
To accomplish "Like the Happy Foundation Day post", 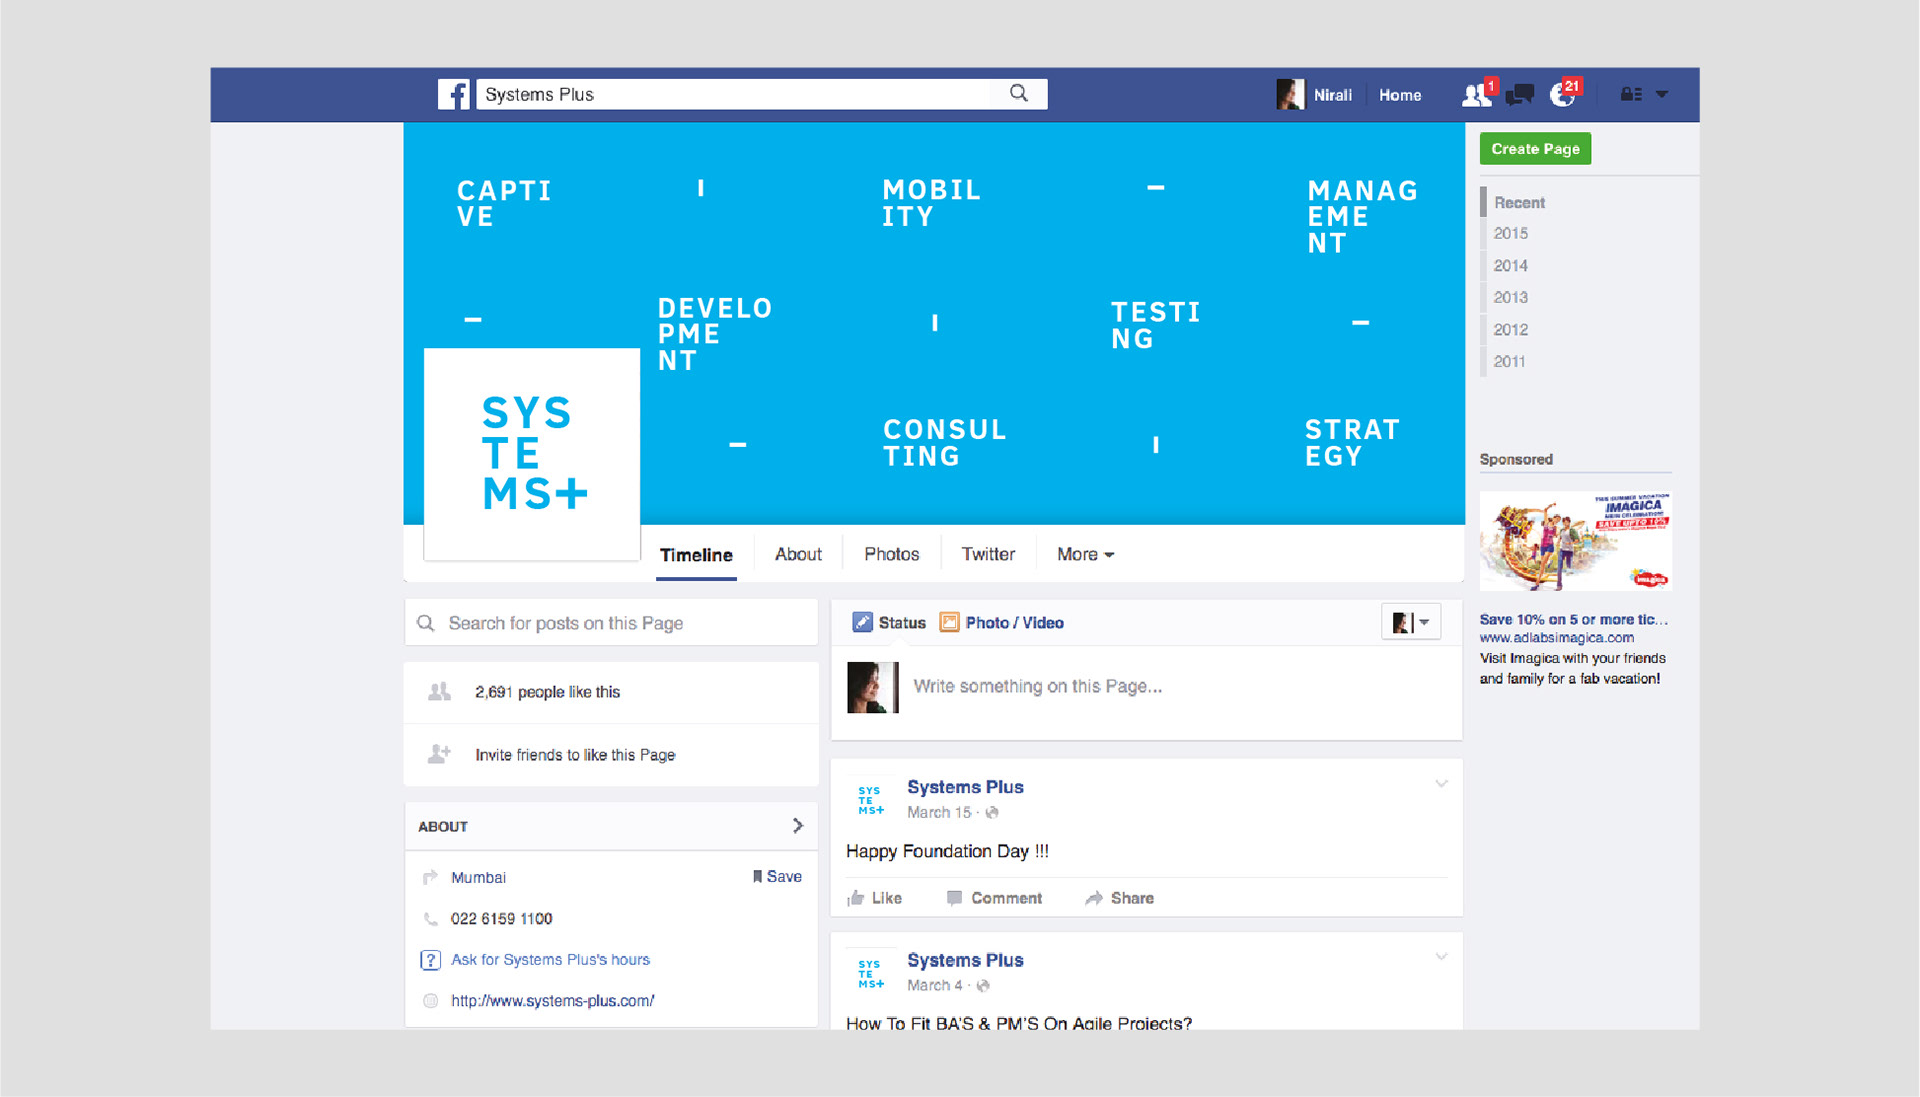I will pos(875,898).
